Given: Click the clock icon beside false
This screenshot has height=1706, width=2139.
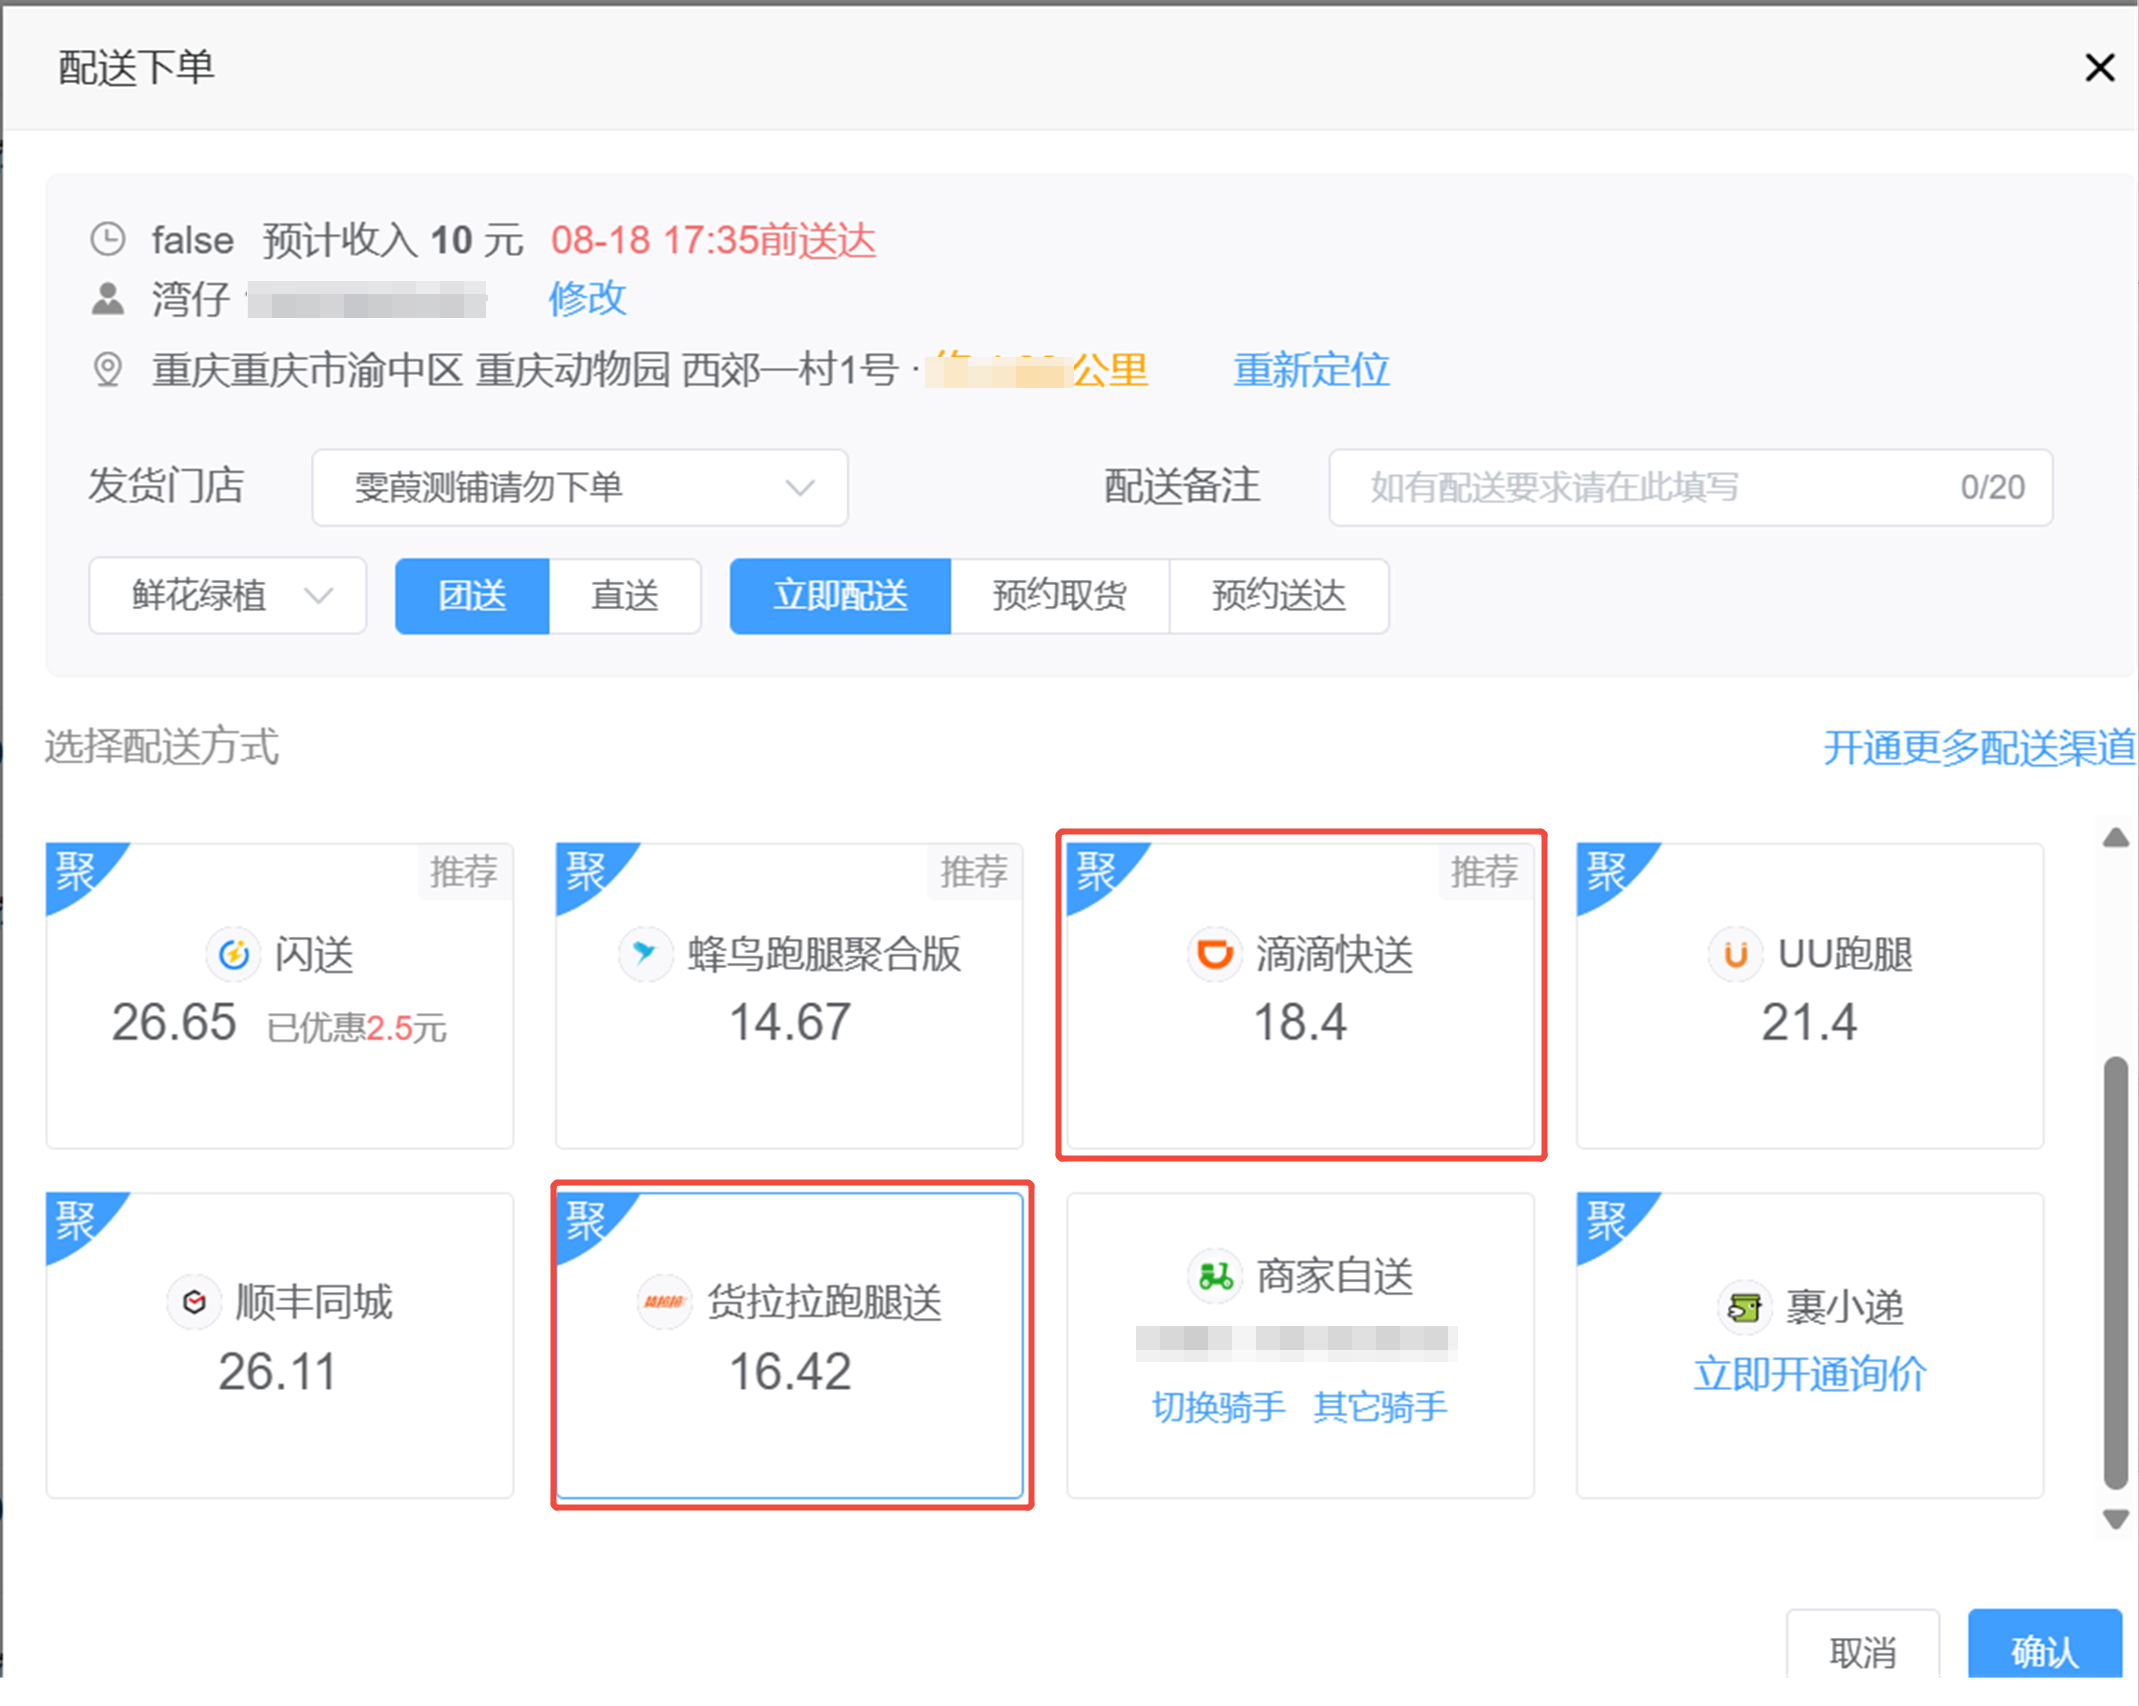Looking at the screenshot, I should coord(108,239).
